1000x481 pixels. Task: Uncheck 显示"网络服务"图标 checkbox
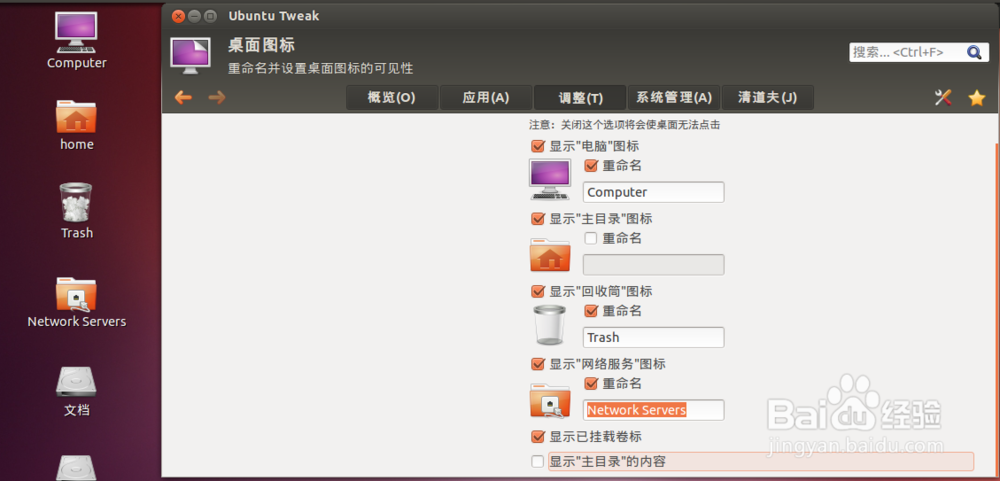(x=538, y=364)
